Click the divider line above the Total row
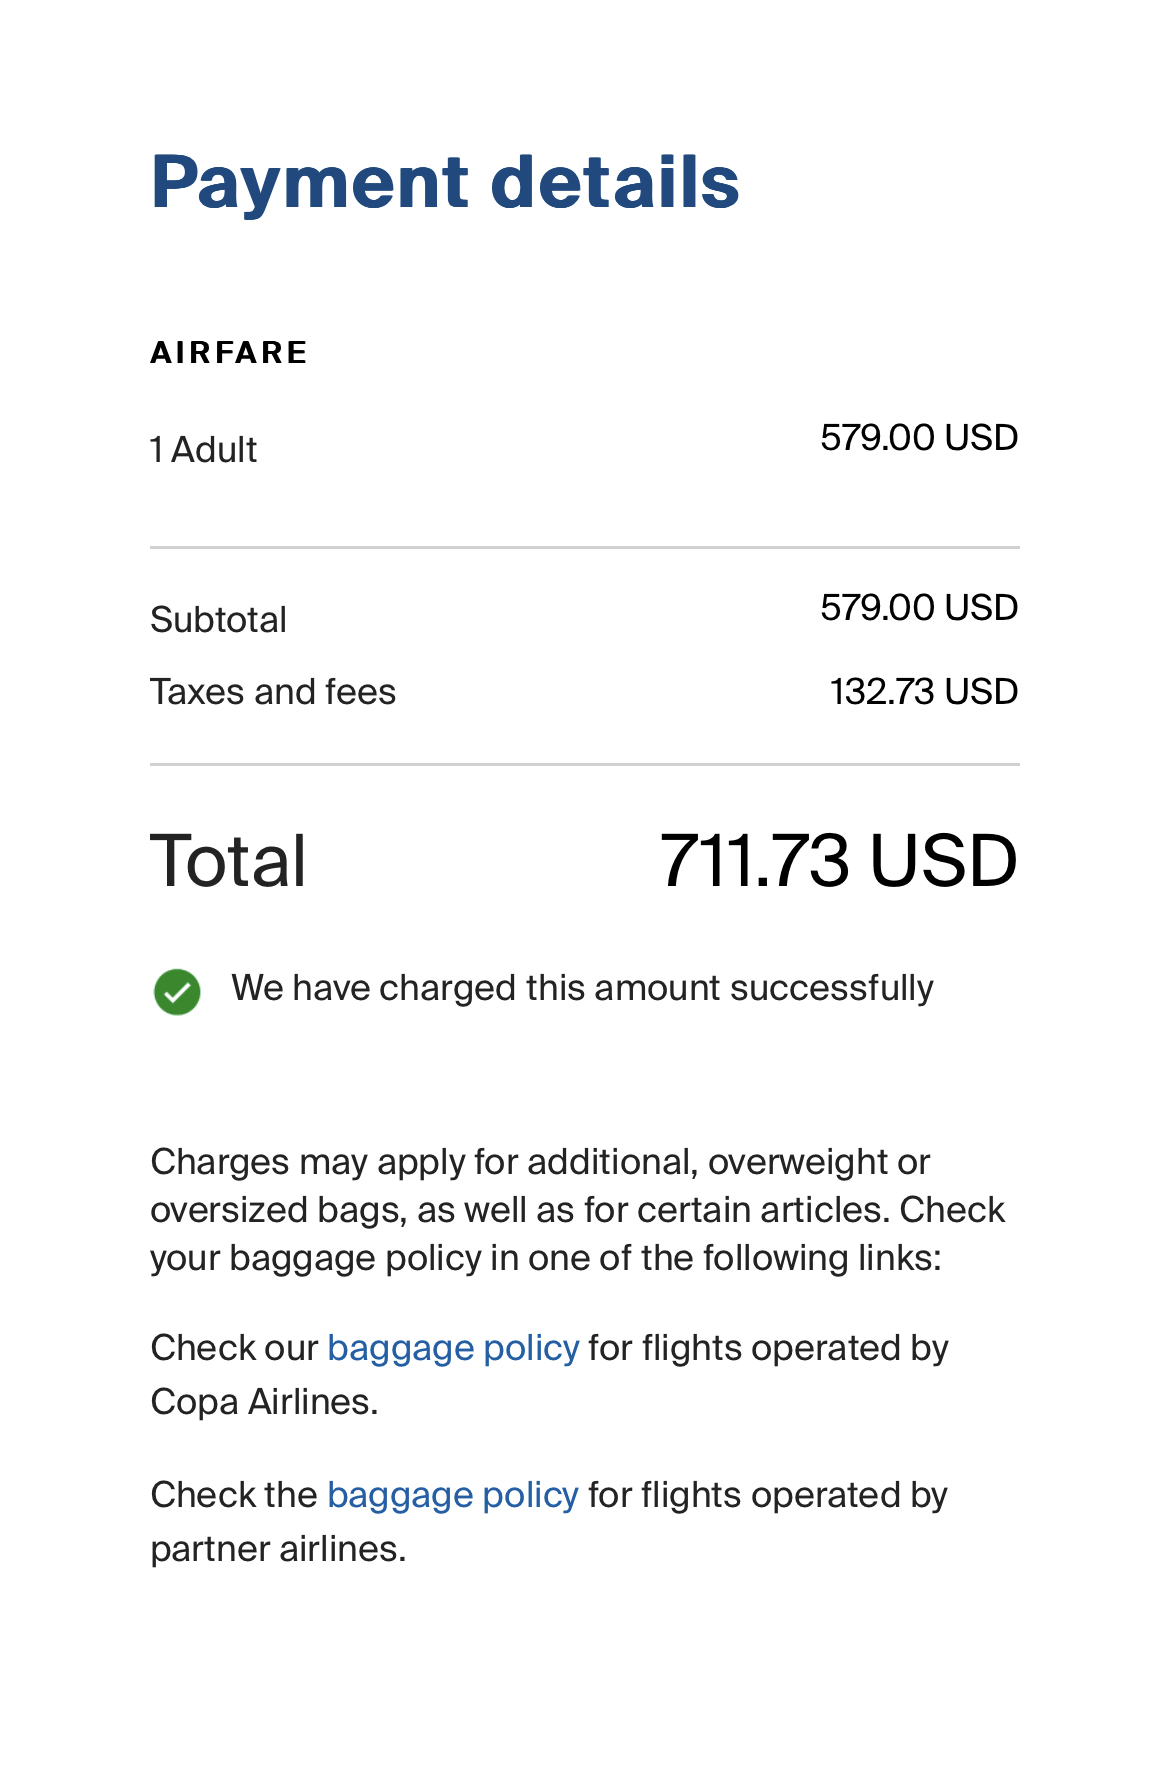 [585, 765]
